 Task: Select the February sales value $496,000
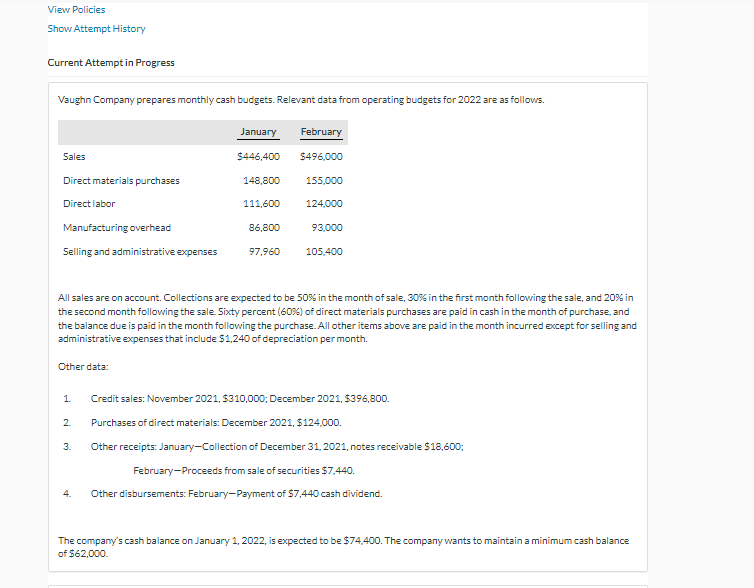click(321, 157)
